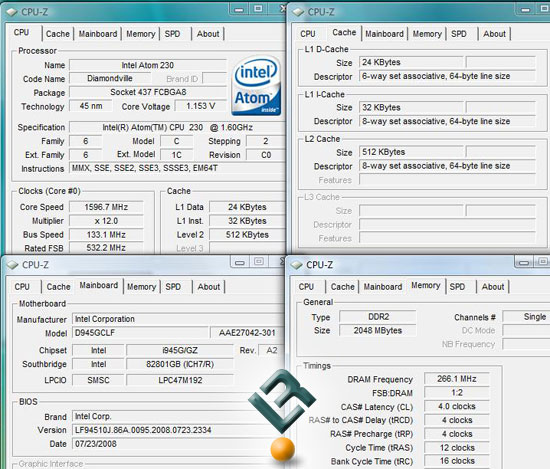
Task: Select SPD tab in the Motherboard window
Action: coord(173,287)
